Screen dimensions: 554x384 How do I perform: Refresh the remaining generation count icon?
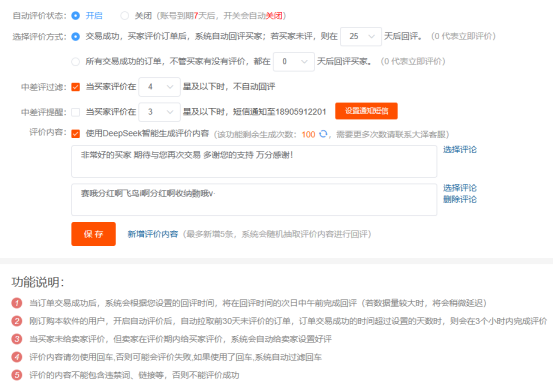(323, 134)
